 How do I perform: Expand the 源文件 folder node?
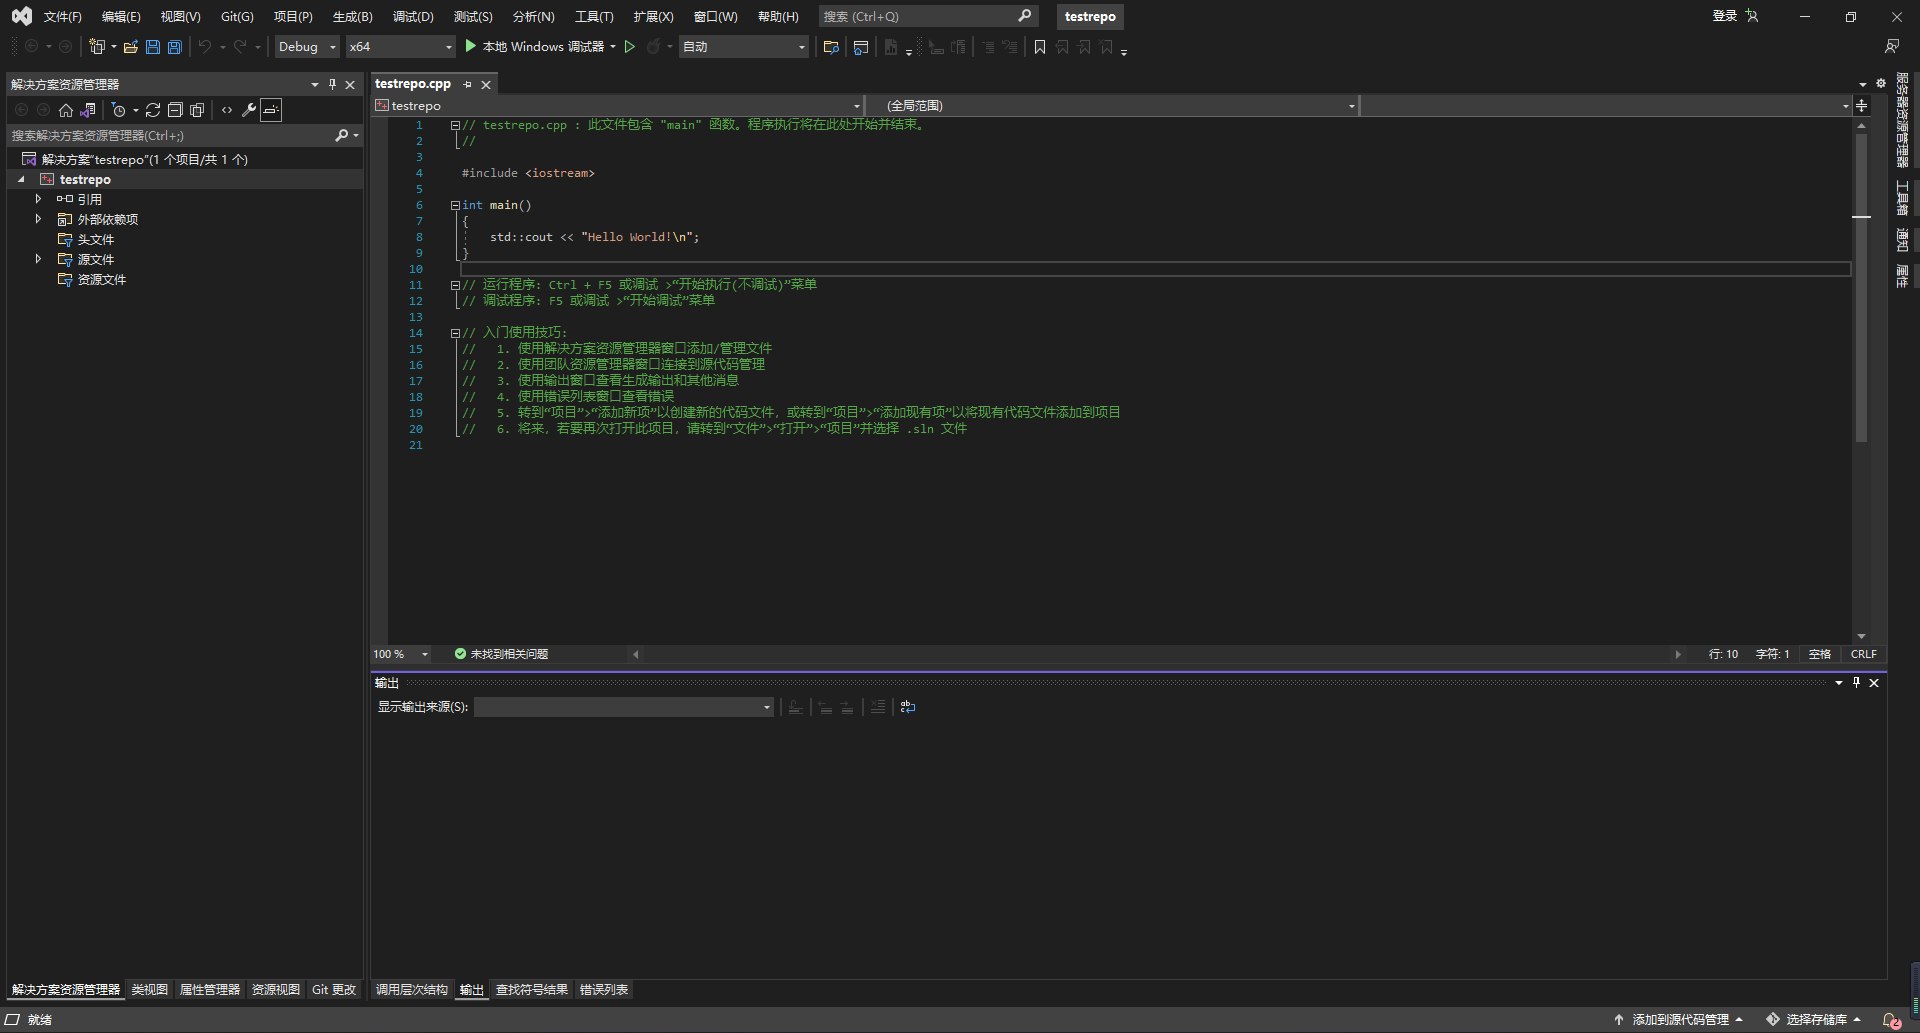point(38,259)
